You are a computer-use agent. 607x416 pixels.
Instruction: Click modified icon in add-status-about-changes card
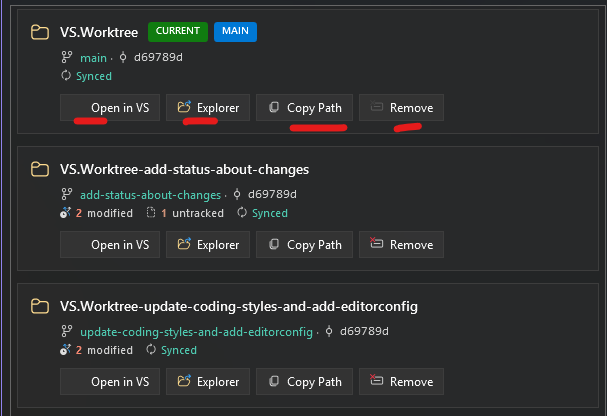[x=65, y=212]
